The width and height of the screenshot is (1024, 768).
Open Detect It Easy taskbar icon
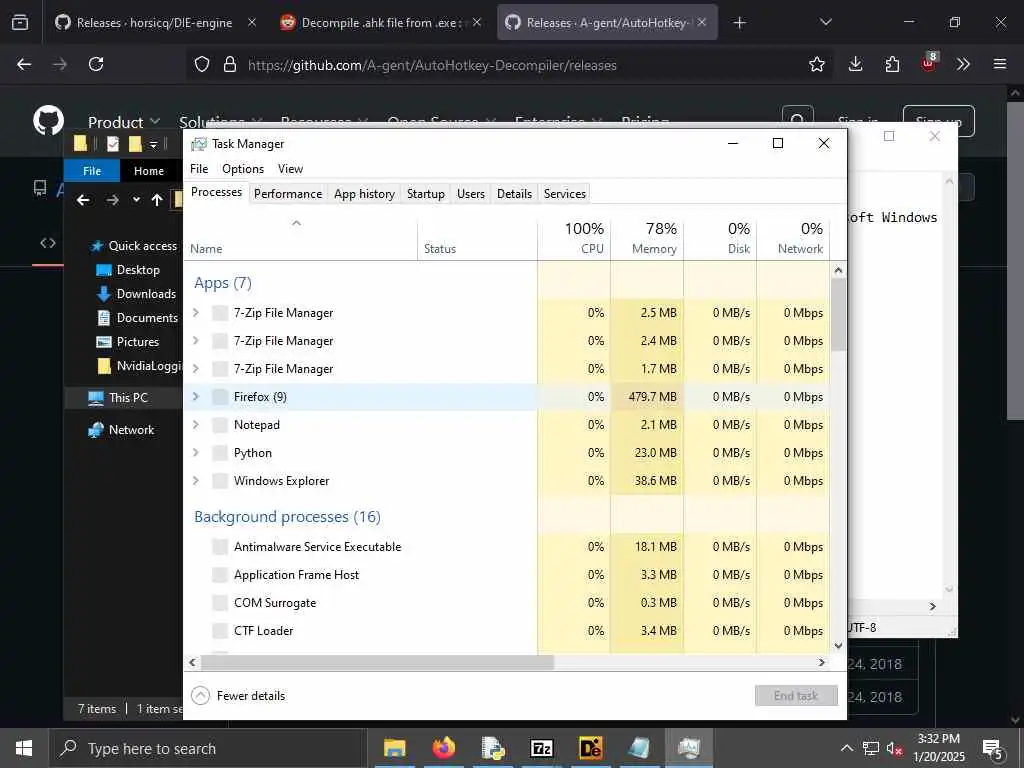590,748
